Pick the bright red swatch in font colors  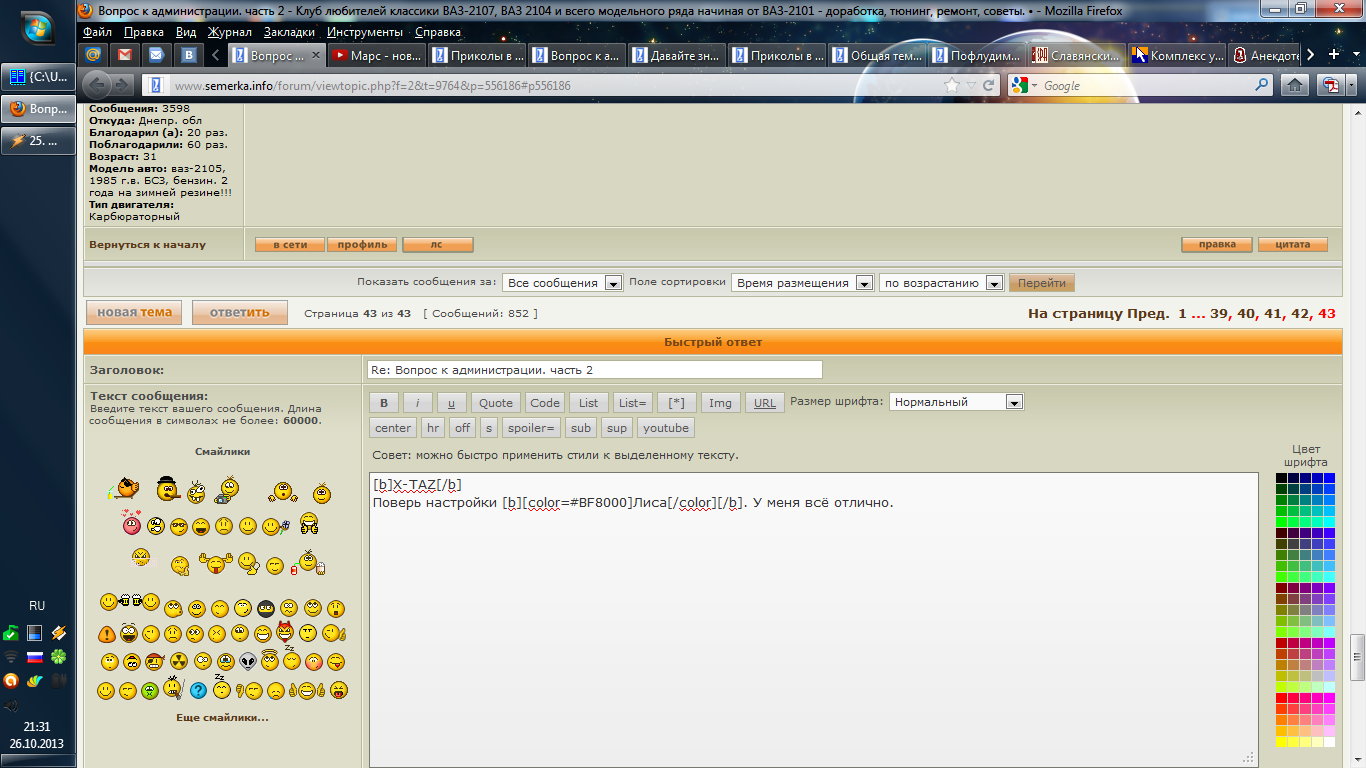click(1282, 698)
